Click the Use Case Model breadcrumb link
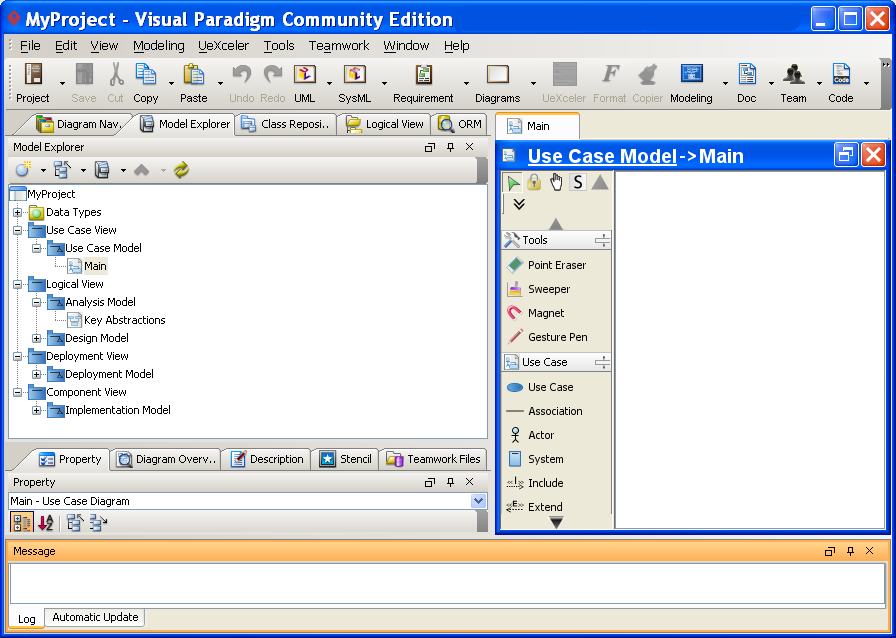The image size is (896, 638). click(602, 156)
